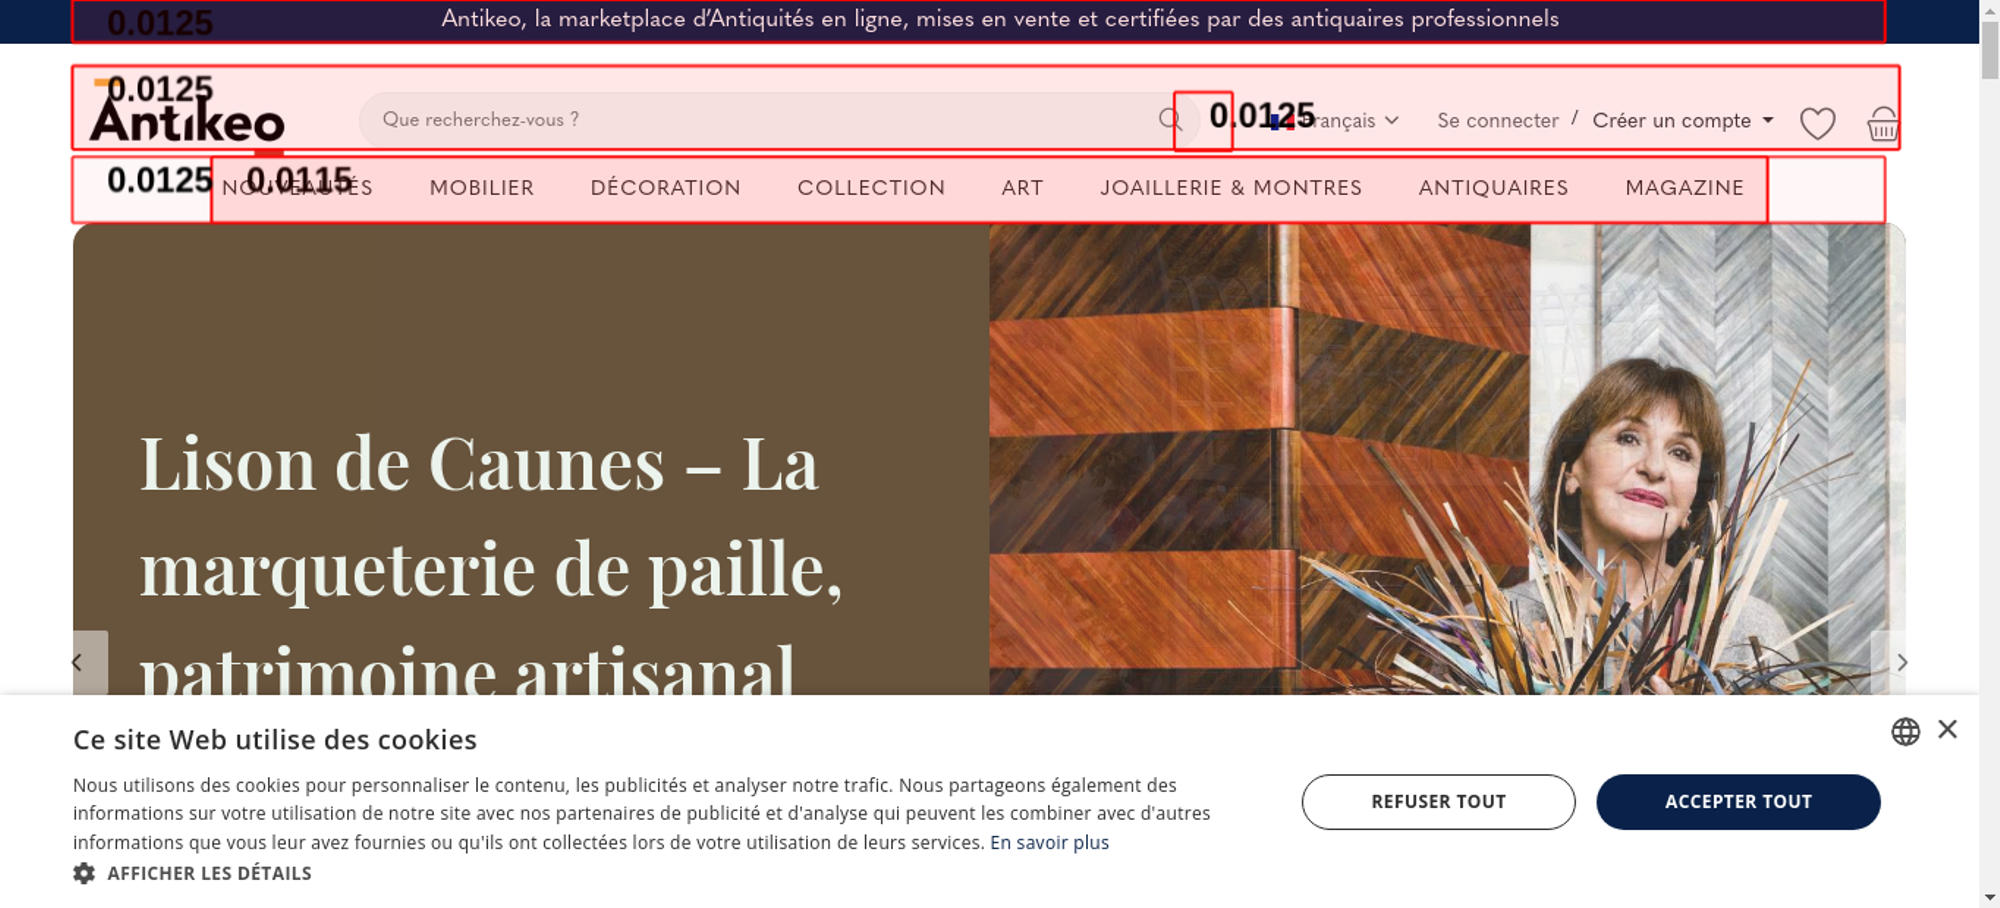Click the Accepter tout button

coord(1738,802)
